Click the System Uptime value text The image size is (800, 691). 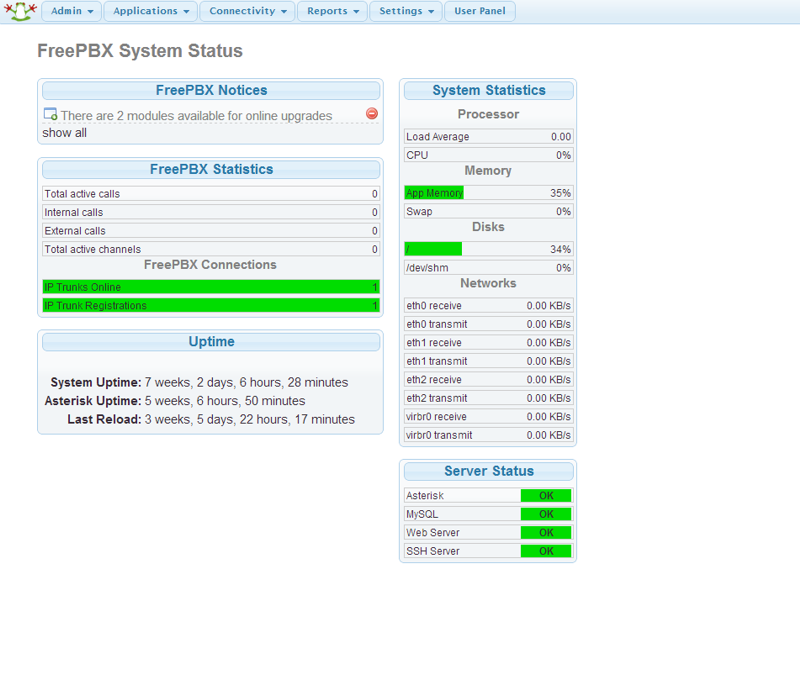tap(246, 382)
